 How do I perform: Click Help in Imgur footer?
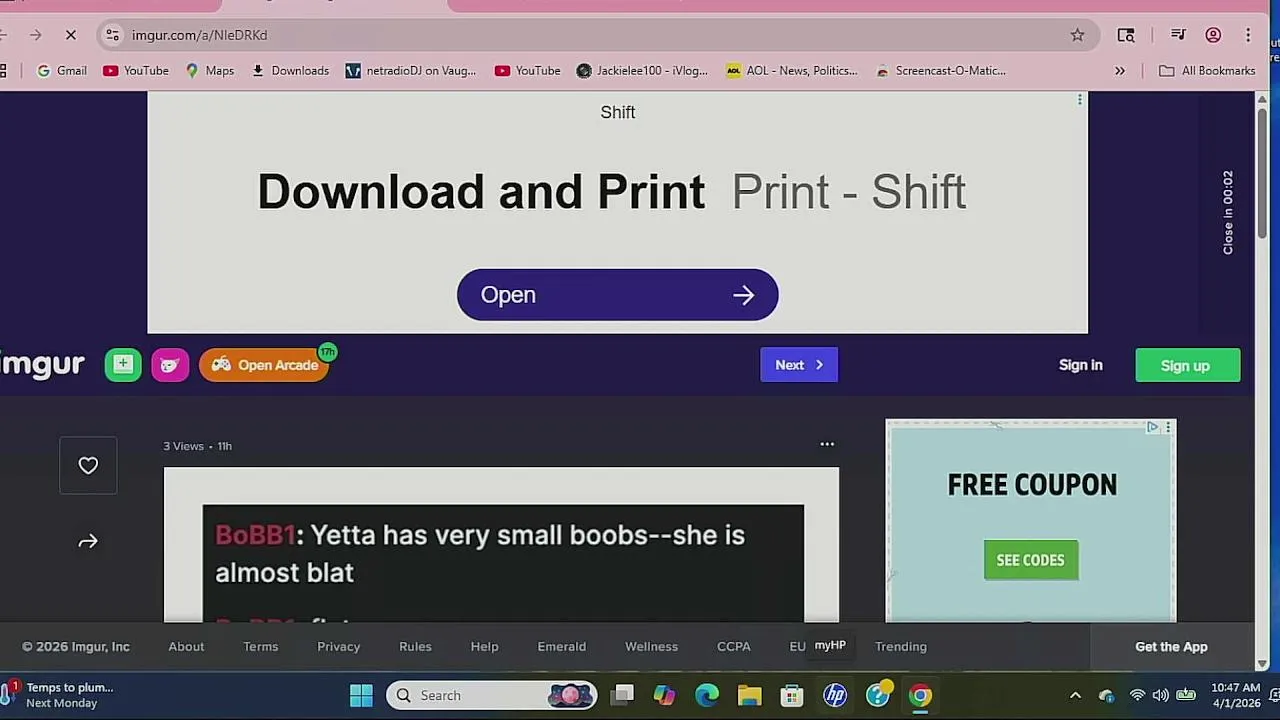[x=485, y=647]
